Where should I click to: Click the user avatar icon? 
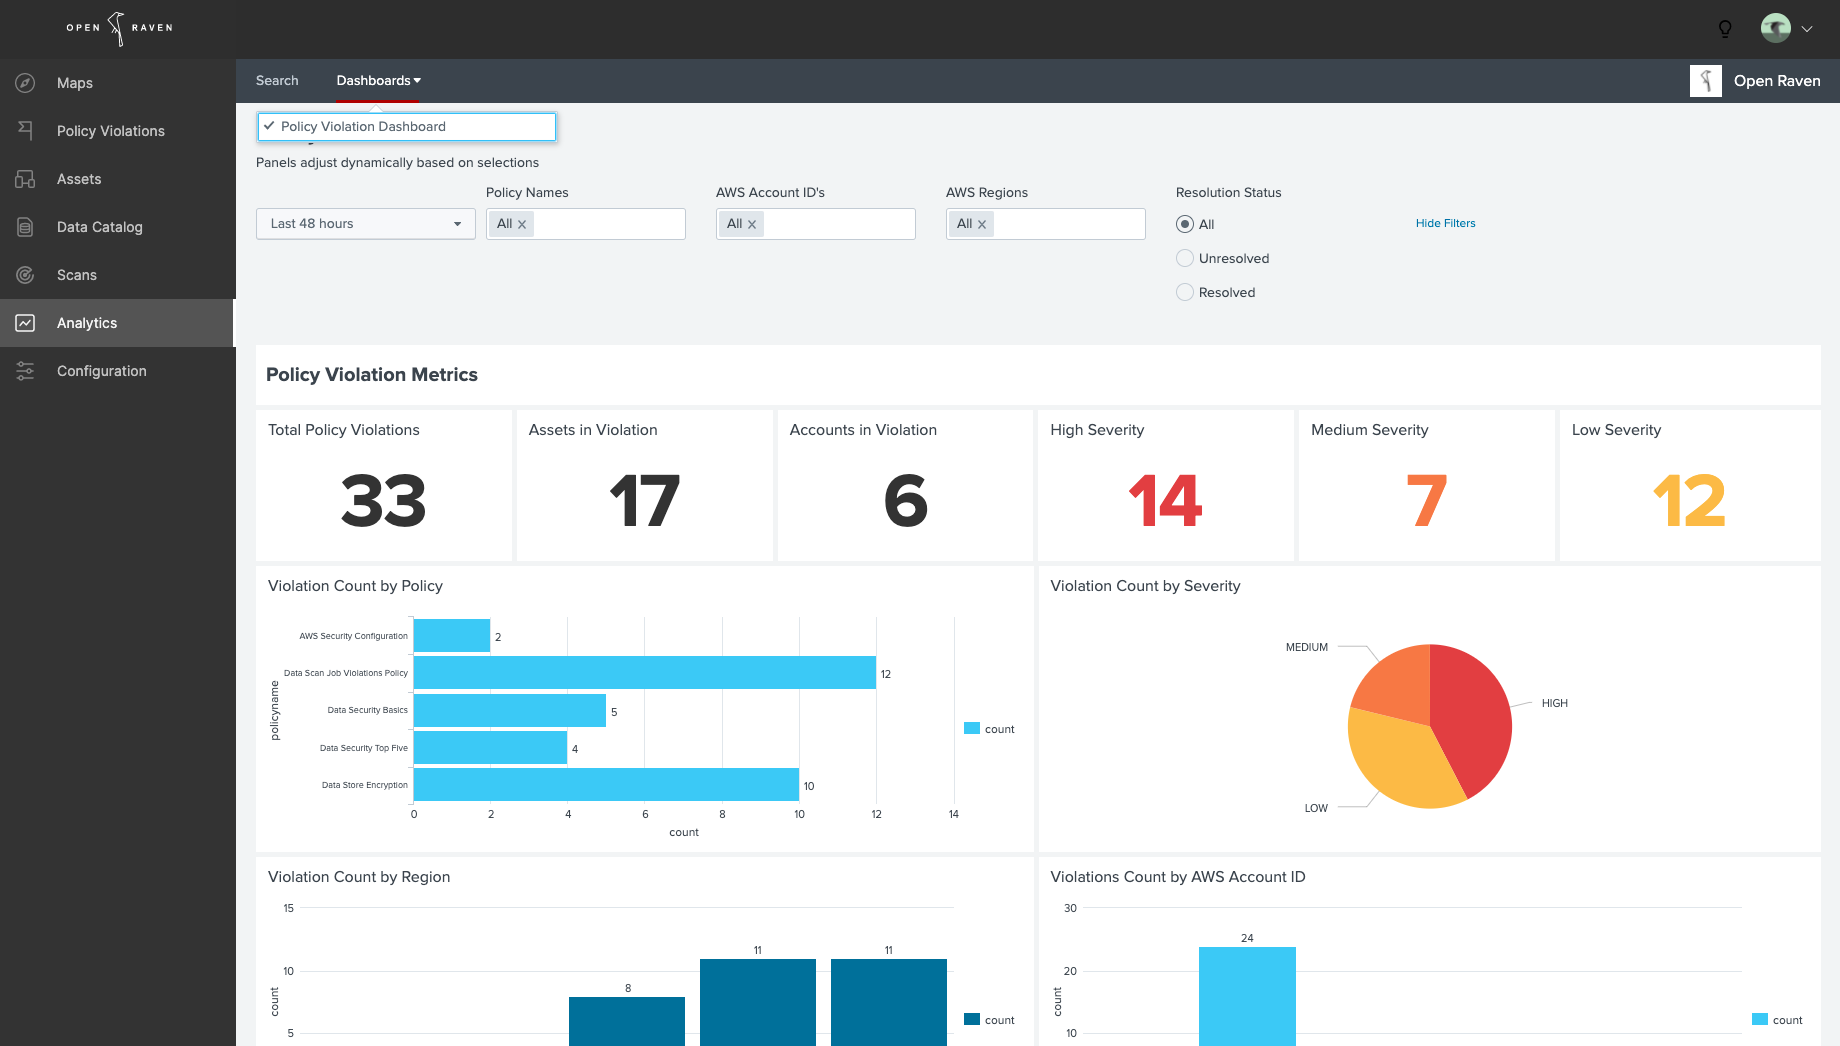1776,28
